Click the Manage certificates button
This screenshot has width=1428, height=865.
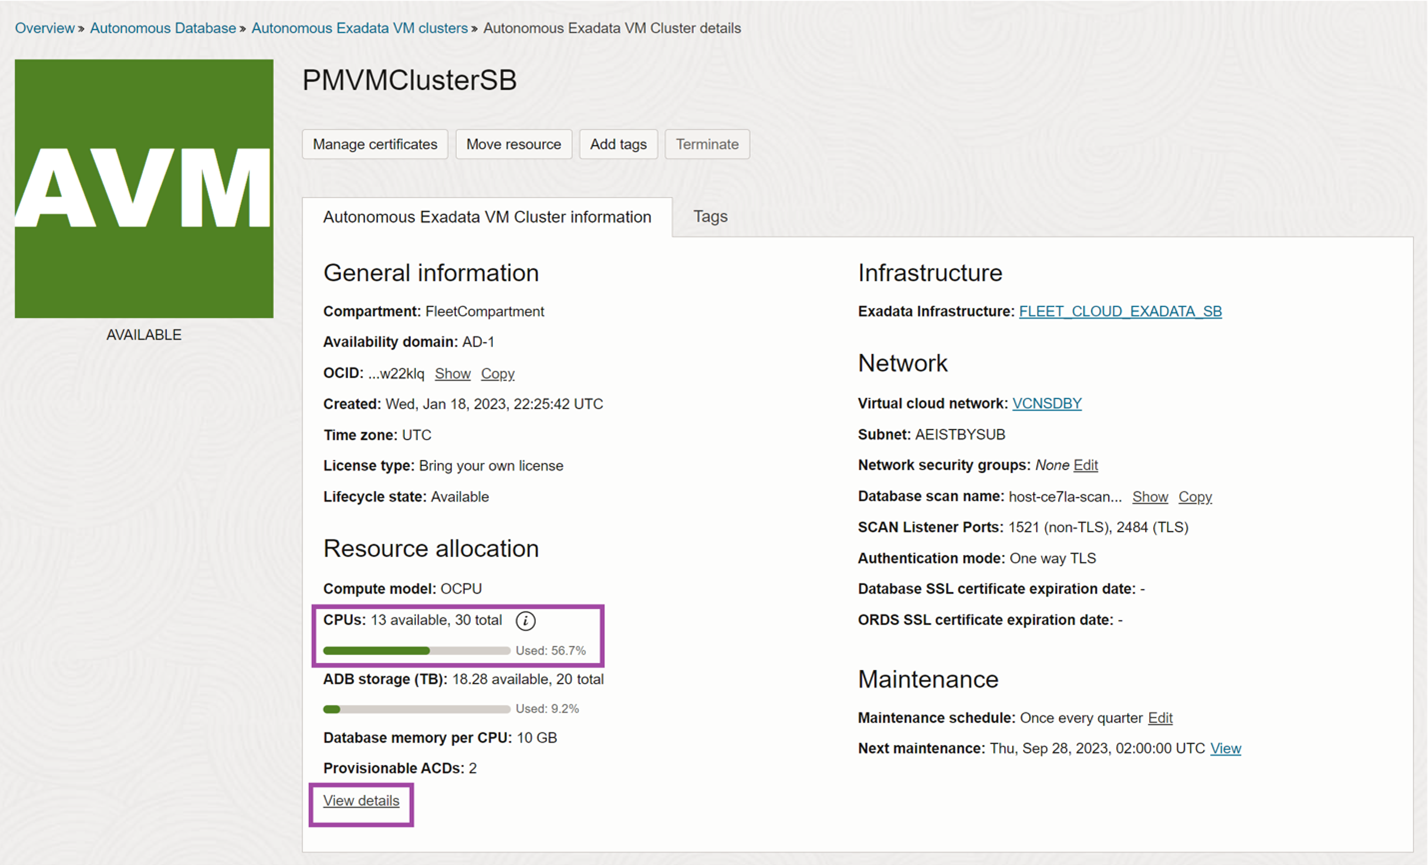pos(374,144)
